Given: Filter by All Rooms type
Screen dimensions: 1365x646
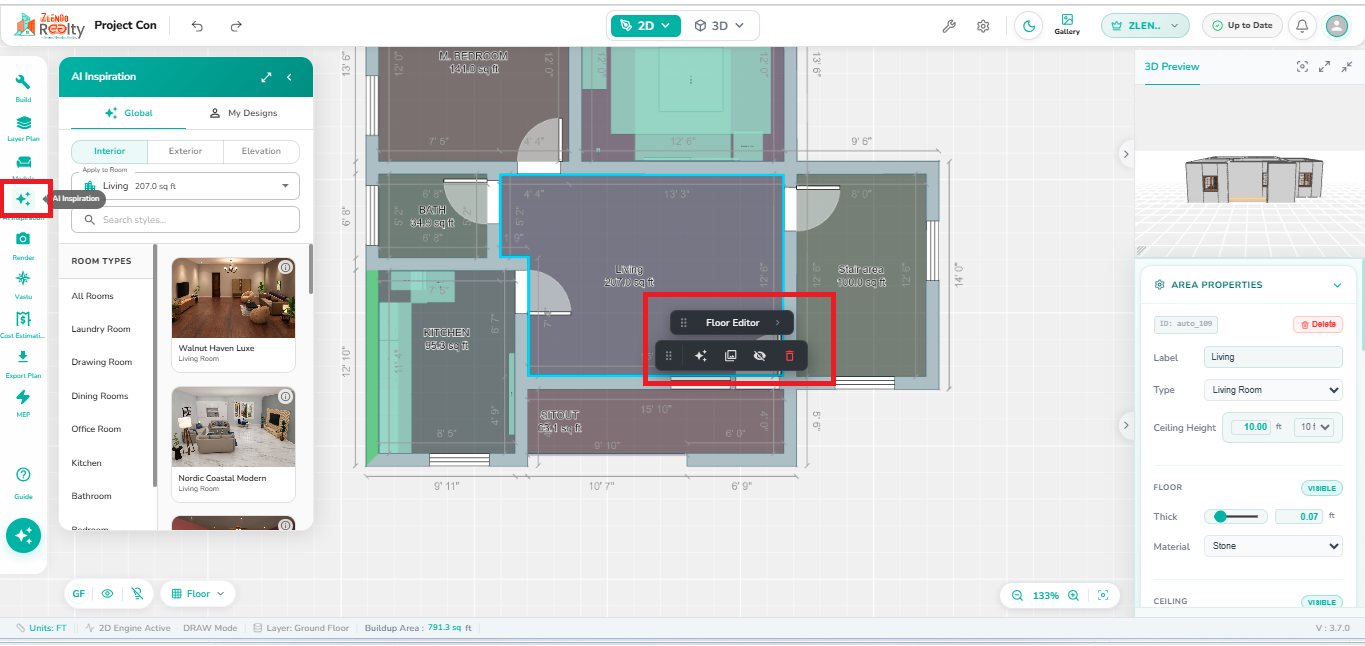Looking at the screenshot, I should click(93, 296).
